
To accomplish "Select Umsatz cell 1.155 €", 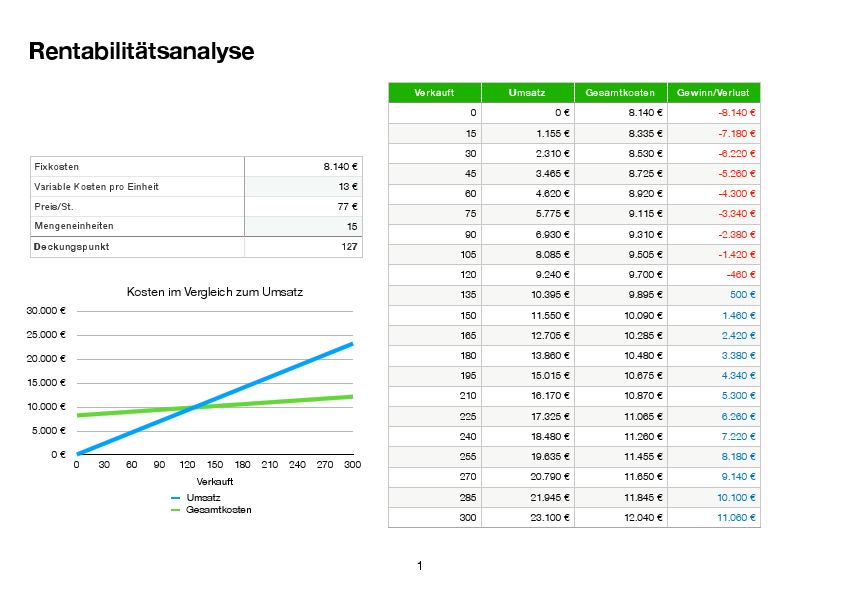I will (527, 133).
